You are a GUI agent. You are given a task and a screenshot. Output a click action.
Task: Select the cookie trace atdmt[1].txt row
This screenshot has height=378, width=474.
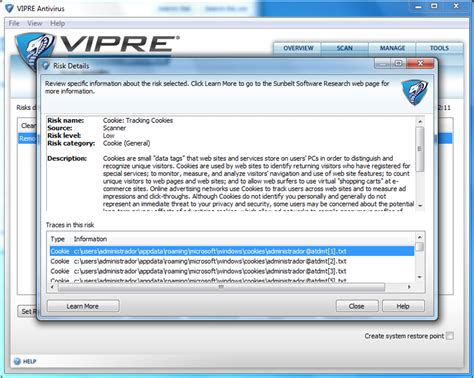click(x=232, y=251)
